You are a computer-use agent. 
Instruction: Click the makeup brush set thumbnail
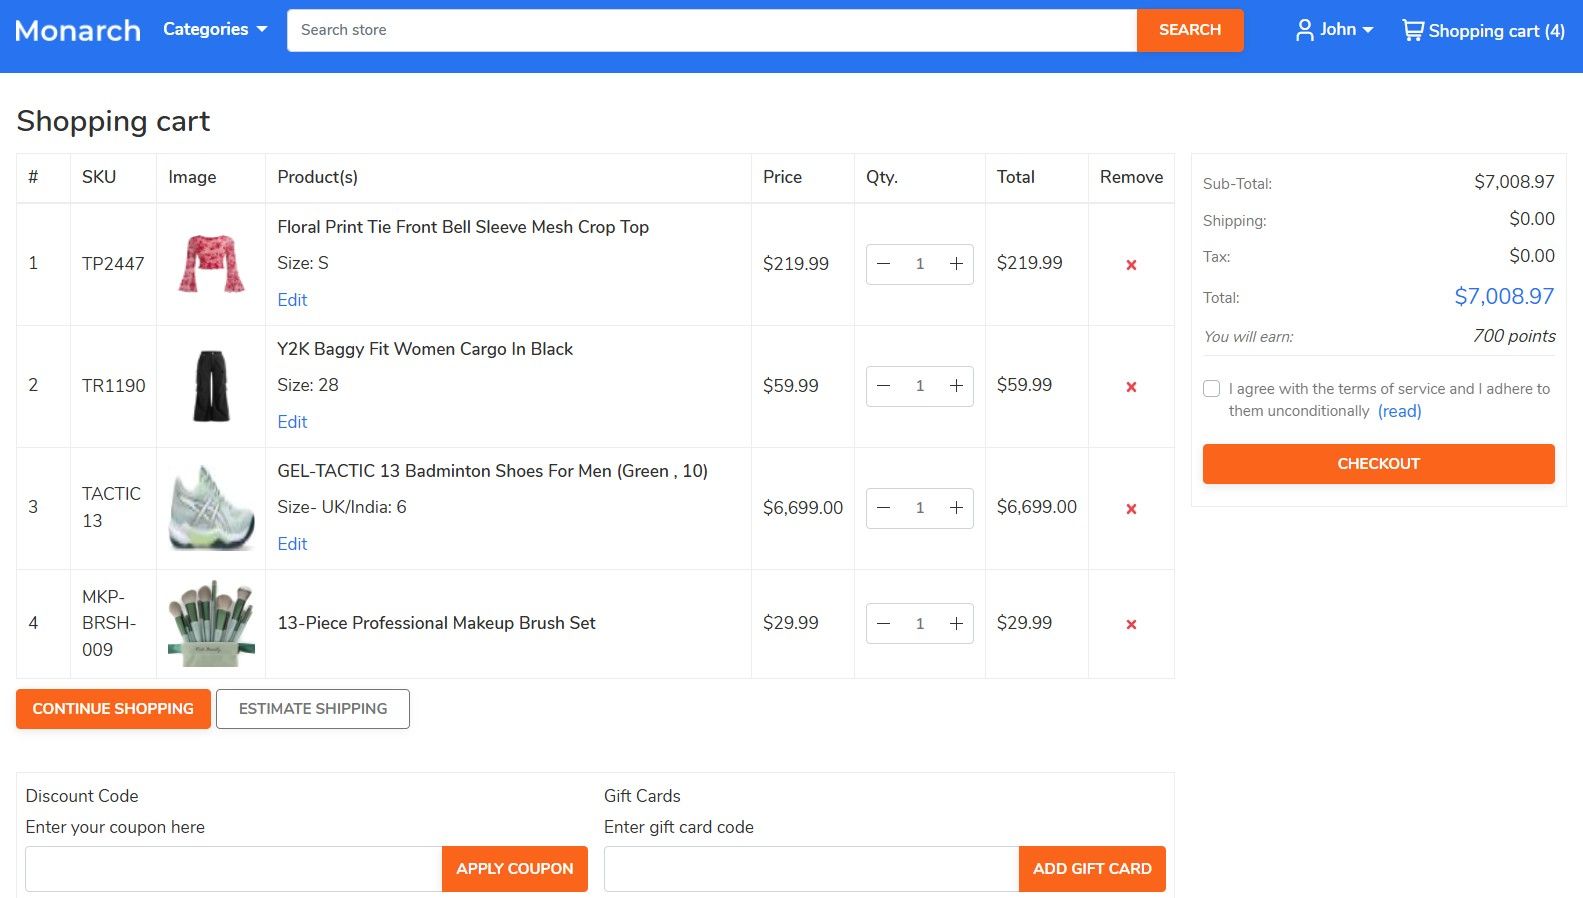point(211,624)
